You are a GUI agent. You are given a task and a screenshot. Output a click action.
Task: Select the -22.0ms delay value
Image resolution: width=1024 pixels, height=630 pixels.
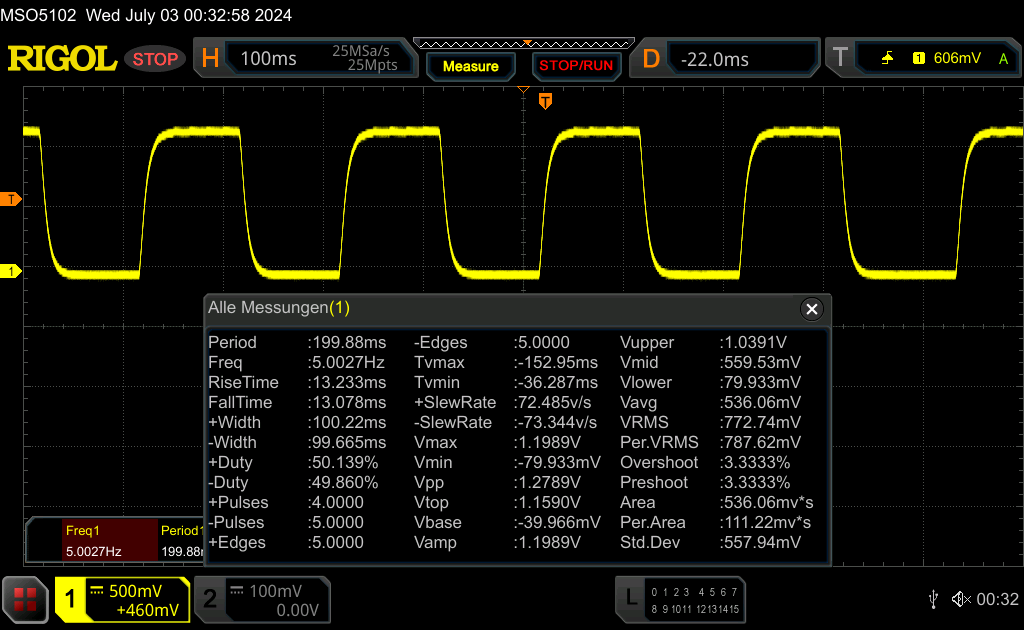[714, 59]
